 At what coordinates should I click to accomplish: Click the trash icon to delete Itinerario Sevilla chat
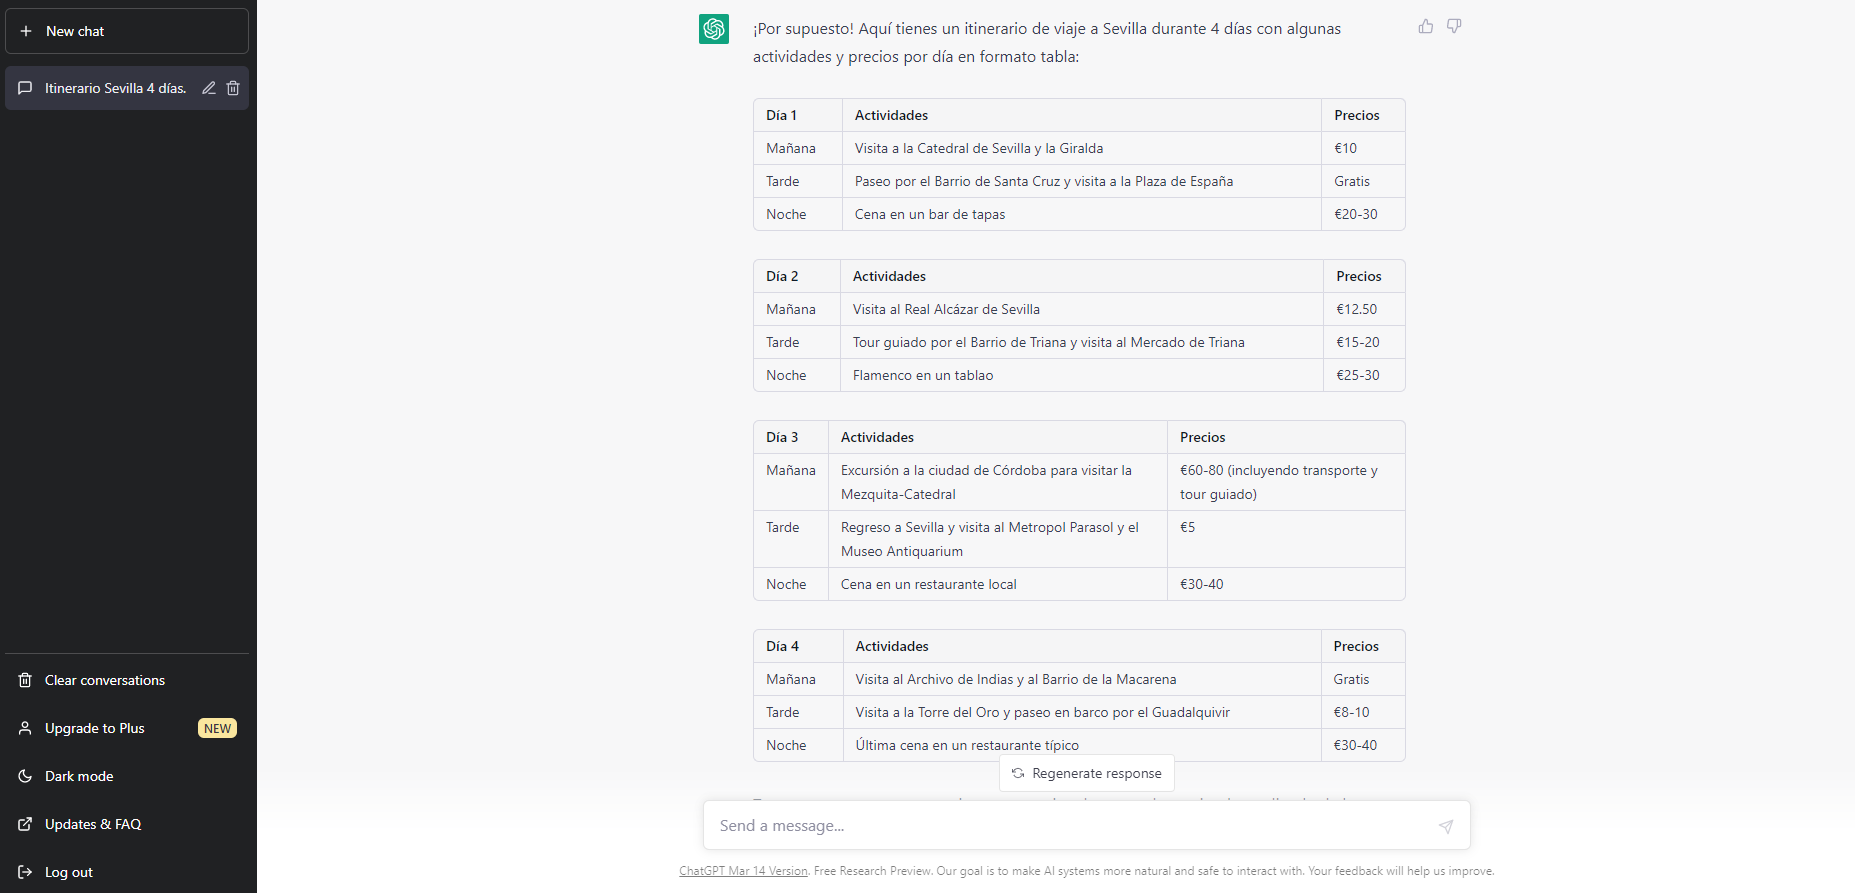click(x=233, y=88)
